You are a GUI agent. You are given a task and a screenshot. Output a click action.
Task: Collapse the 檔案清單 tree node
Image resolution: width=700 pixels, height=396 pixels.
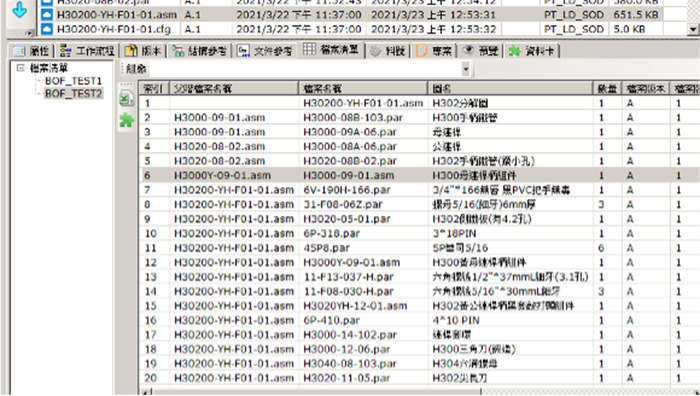click(x=21, y=68)
